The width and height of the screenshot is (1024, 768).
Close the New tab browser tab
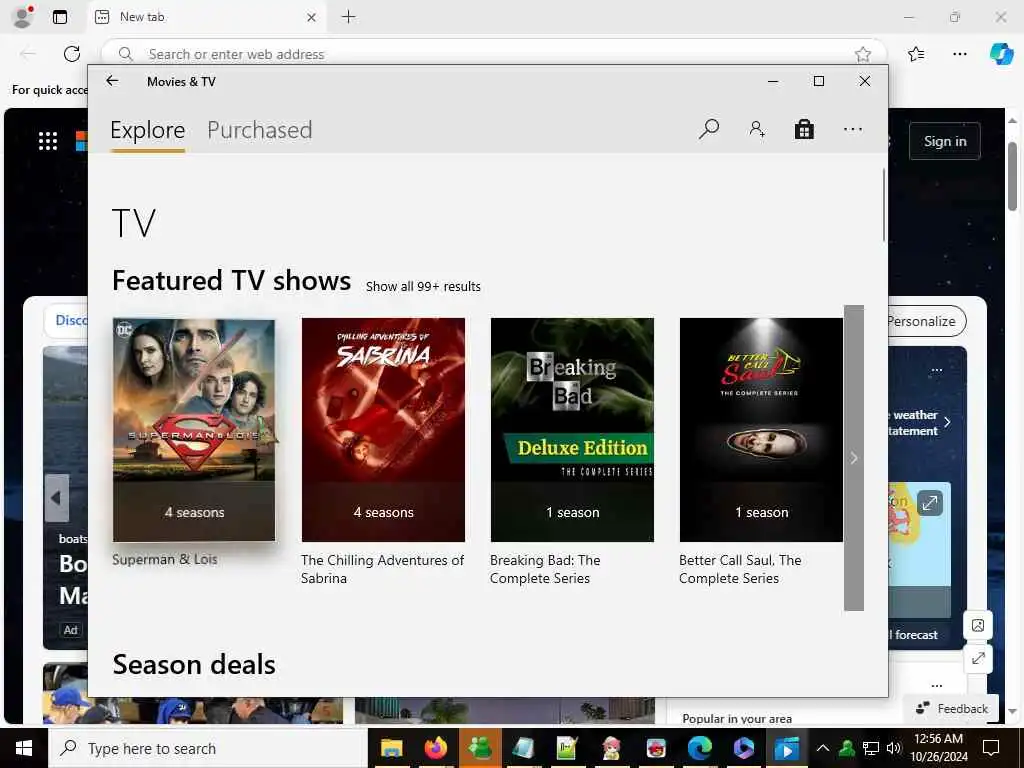pos(312,18)
